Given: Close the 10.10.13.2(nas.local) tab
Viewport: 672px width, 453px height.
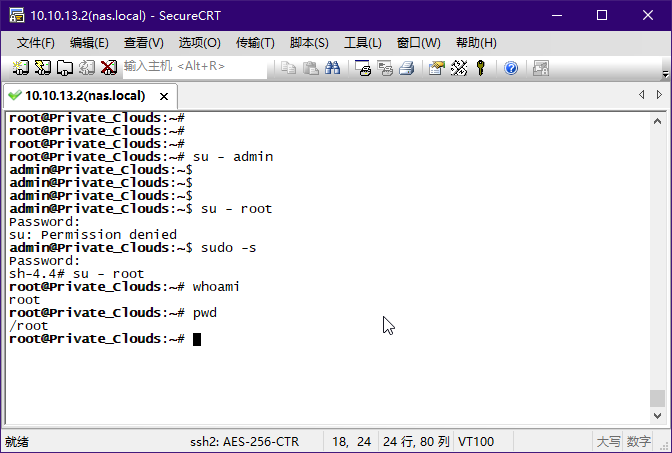Looking at the screenshot, I should 165,96.
